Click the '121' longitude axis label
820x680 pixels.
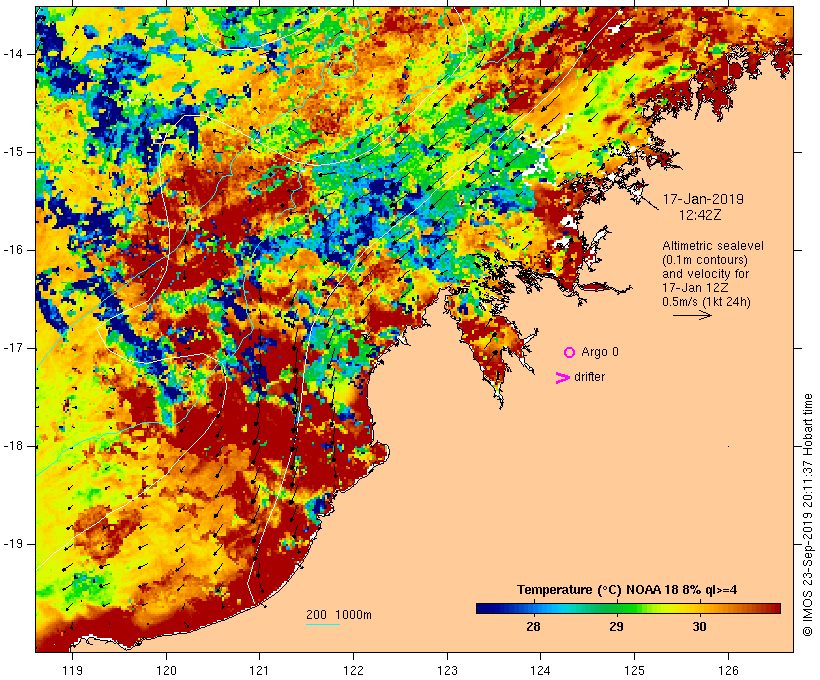(259, 670)
